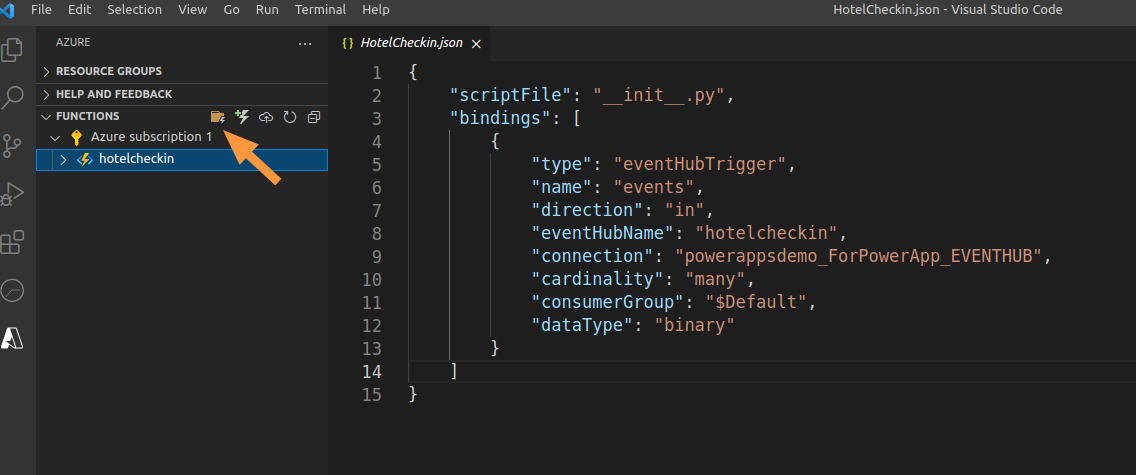This screenshot has width=1136, height=475.
Task: Click the "binary" dataType value
Action: click(695, 326)
